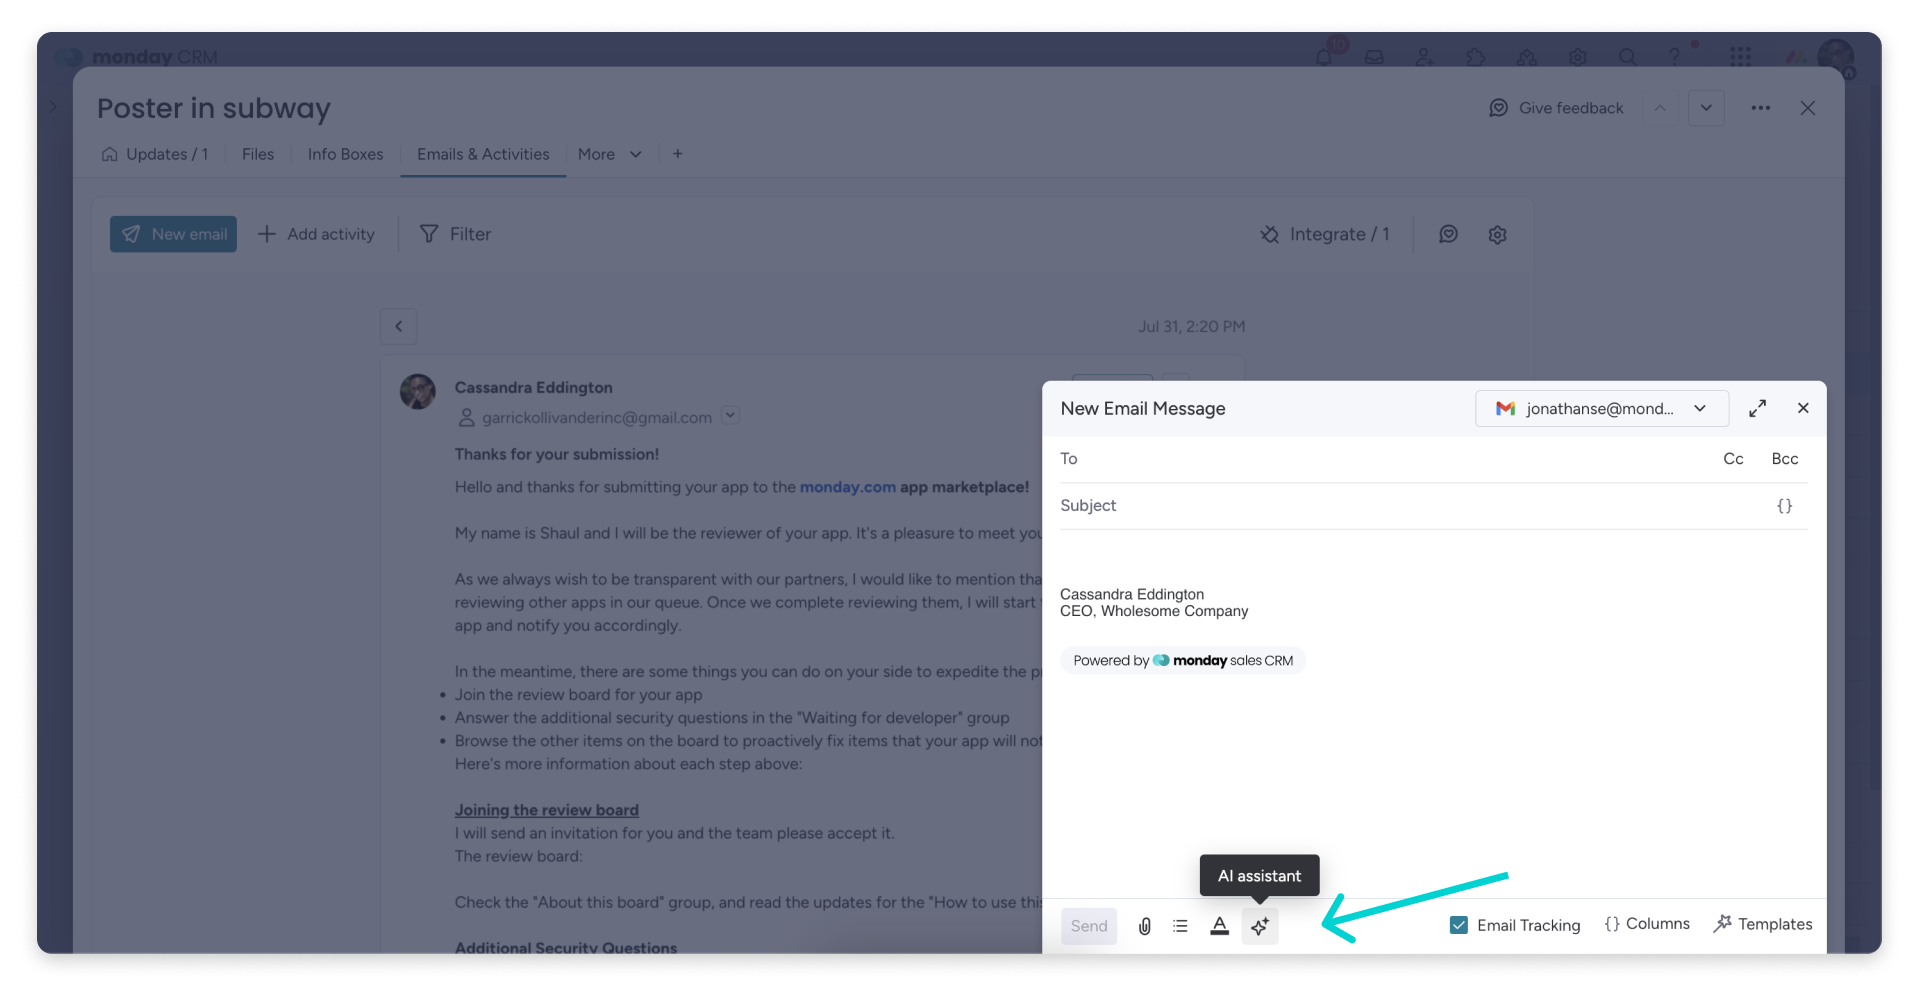The height and width of the screenshot is (986, 1920).
Task: Toggle the Email Tracking checkbox
Action: [x=1459, y=925]
